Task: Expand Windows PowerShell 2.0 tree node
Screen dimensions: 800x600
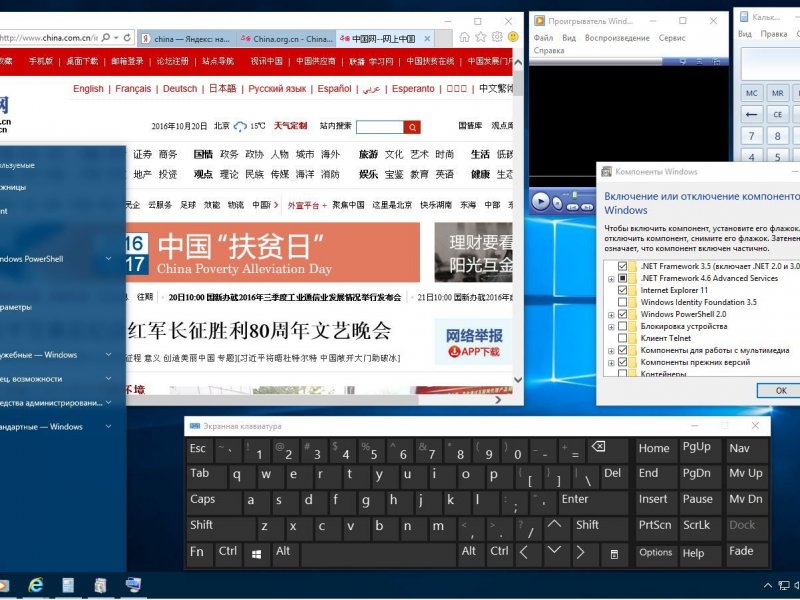Action: 611,315
